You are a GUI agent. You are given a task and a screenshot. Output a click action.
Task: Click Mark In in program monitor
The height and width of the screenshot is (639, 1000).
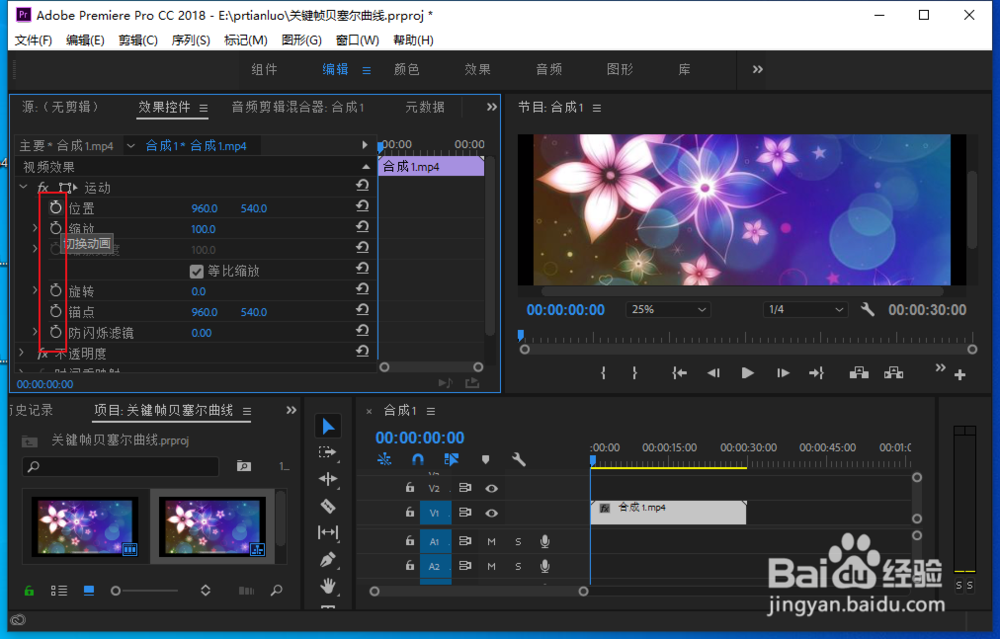[x=603, y=373]
